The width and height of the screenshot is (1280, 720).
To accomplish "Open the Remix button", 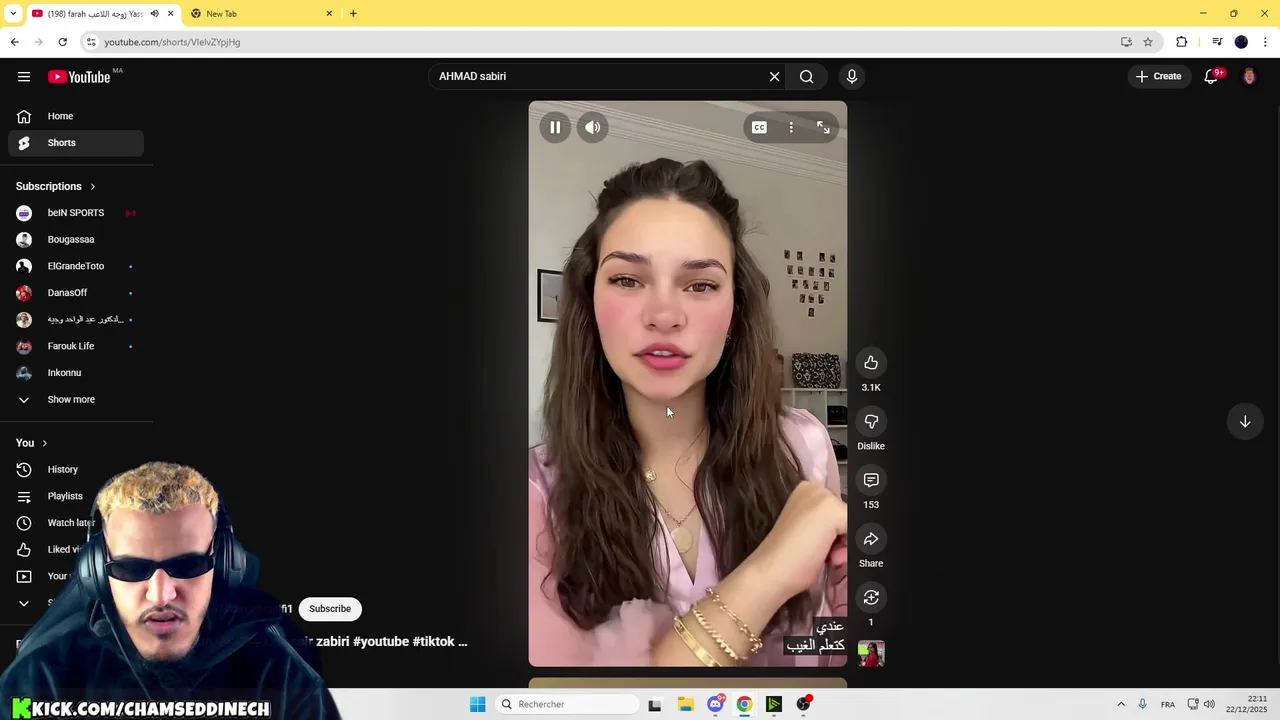I will coord(871,598).
